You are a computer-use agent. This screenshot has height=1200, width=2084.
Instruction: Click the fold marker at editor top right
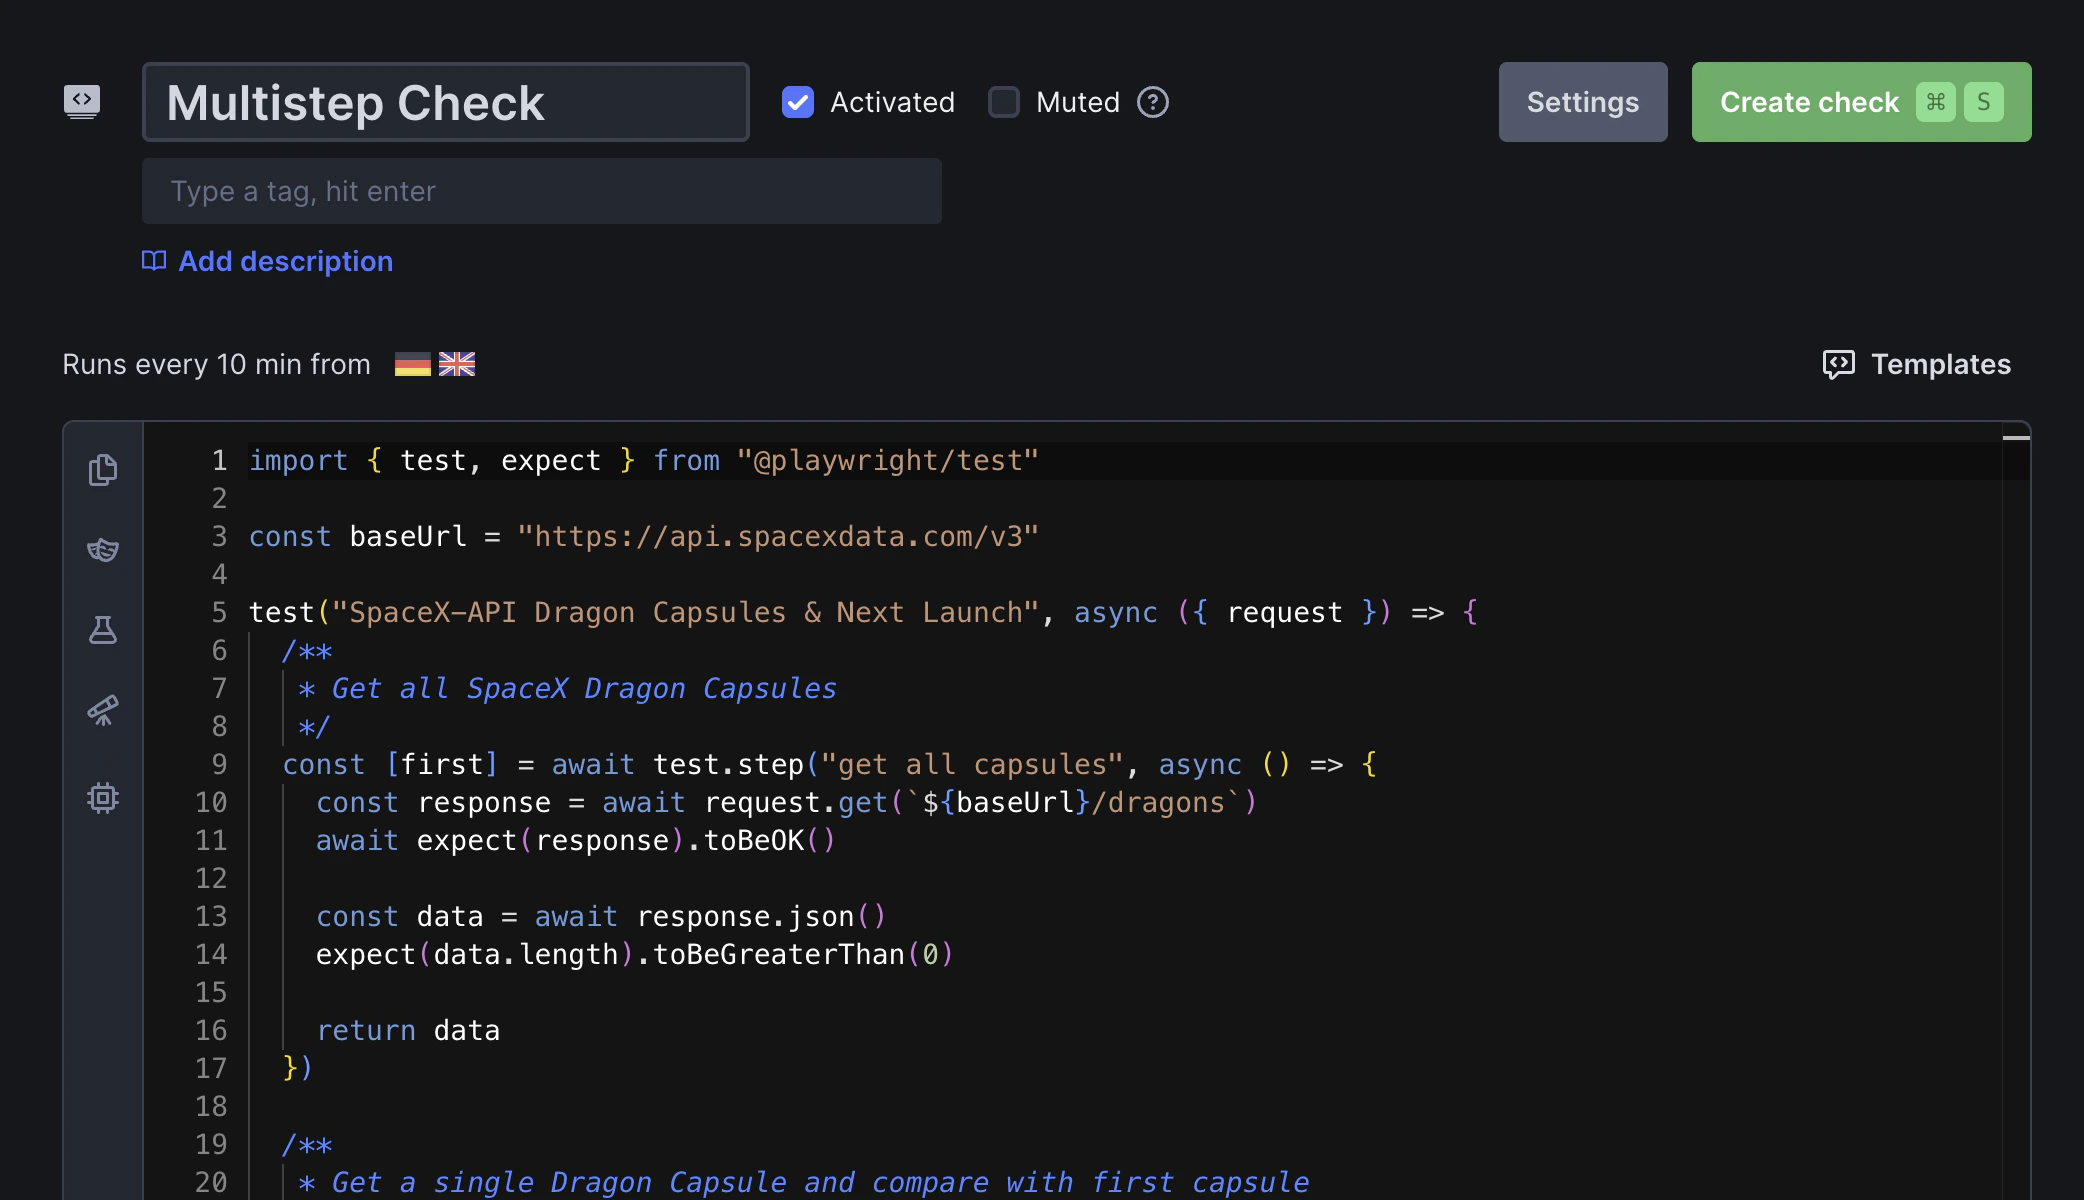(2014, 437)
